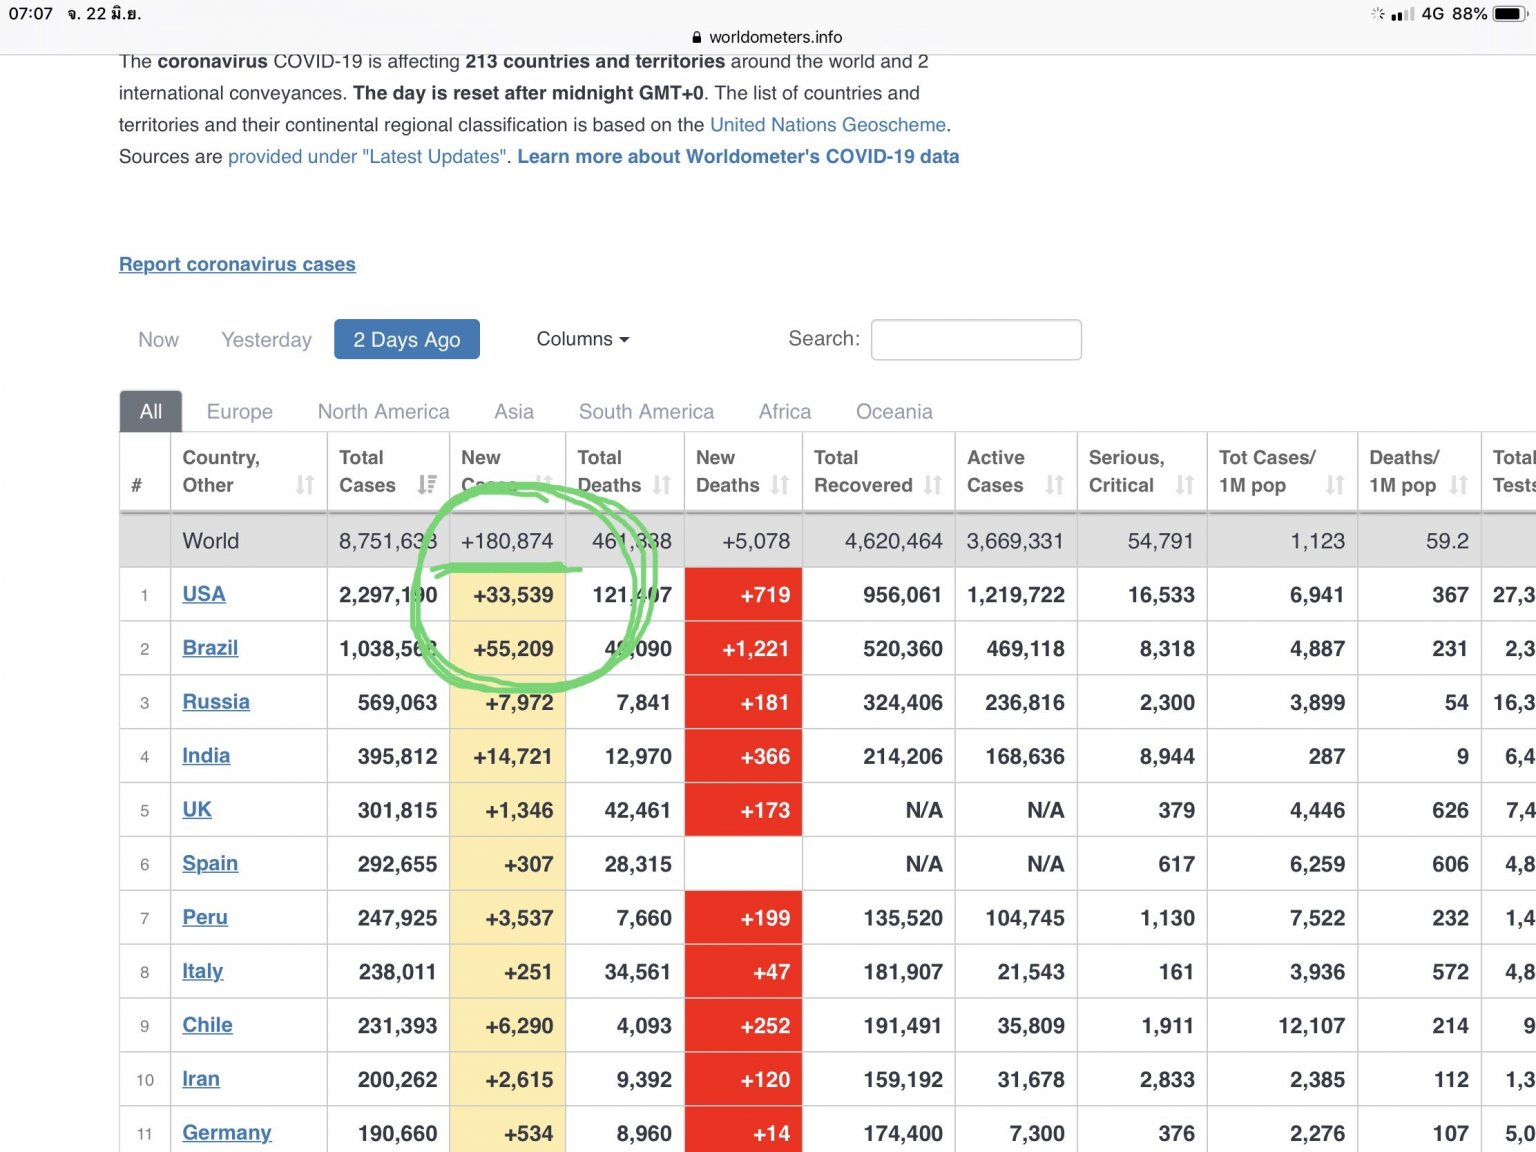Sort by Total Recovered column sort icon
Screen dimensions: 1536x1152
coord(933,485)
